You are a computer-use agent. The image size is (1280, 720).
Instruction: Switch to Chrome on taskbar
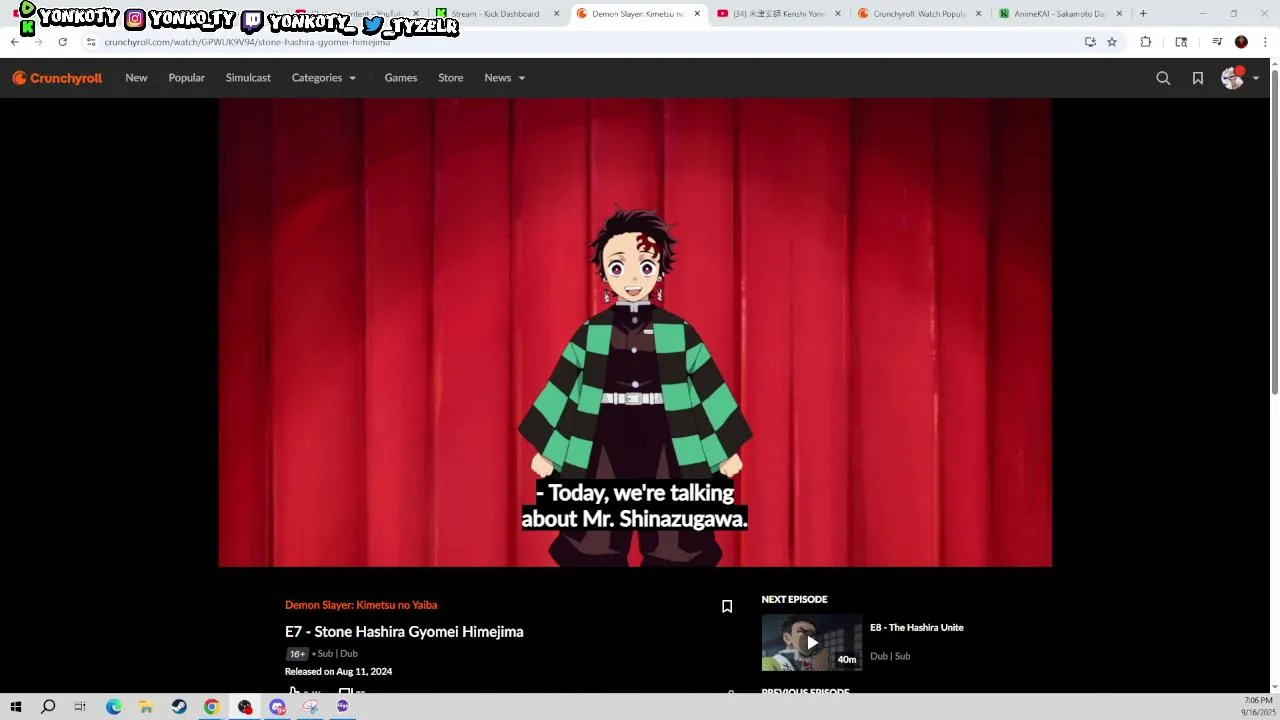pyautogui.click(x=212, y=707)
